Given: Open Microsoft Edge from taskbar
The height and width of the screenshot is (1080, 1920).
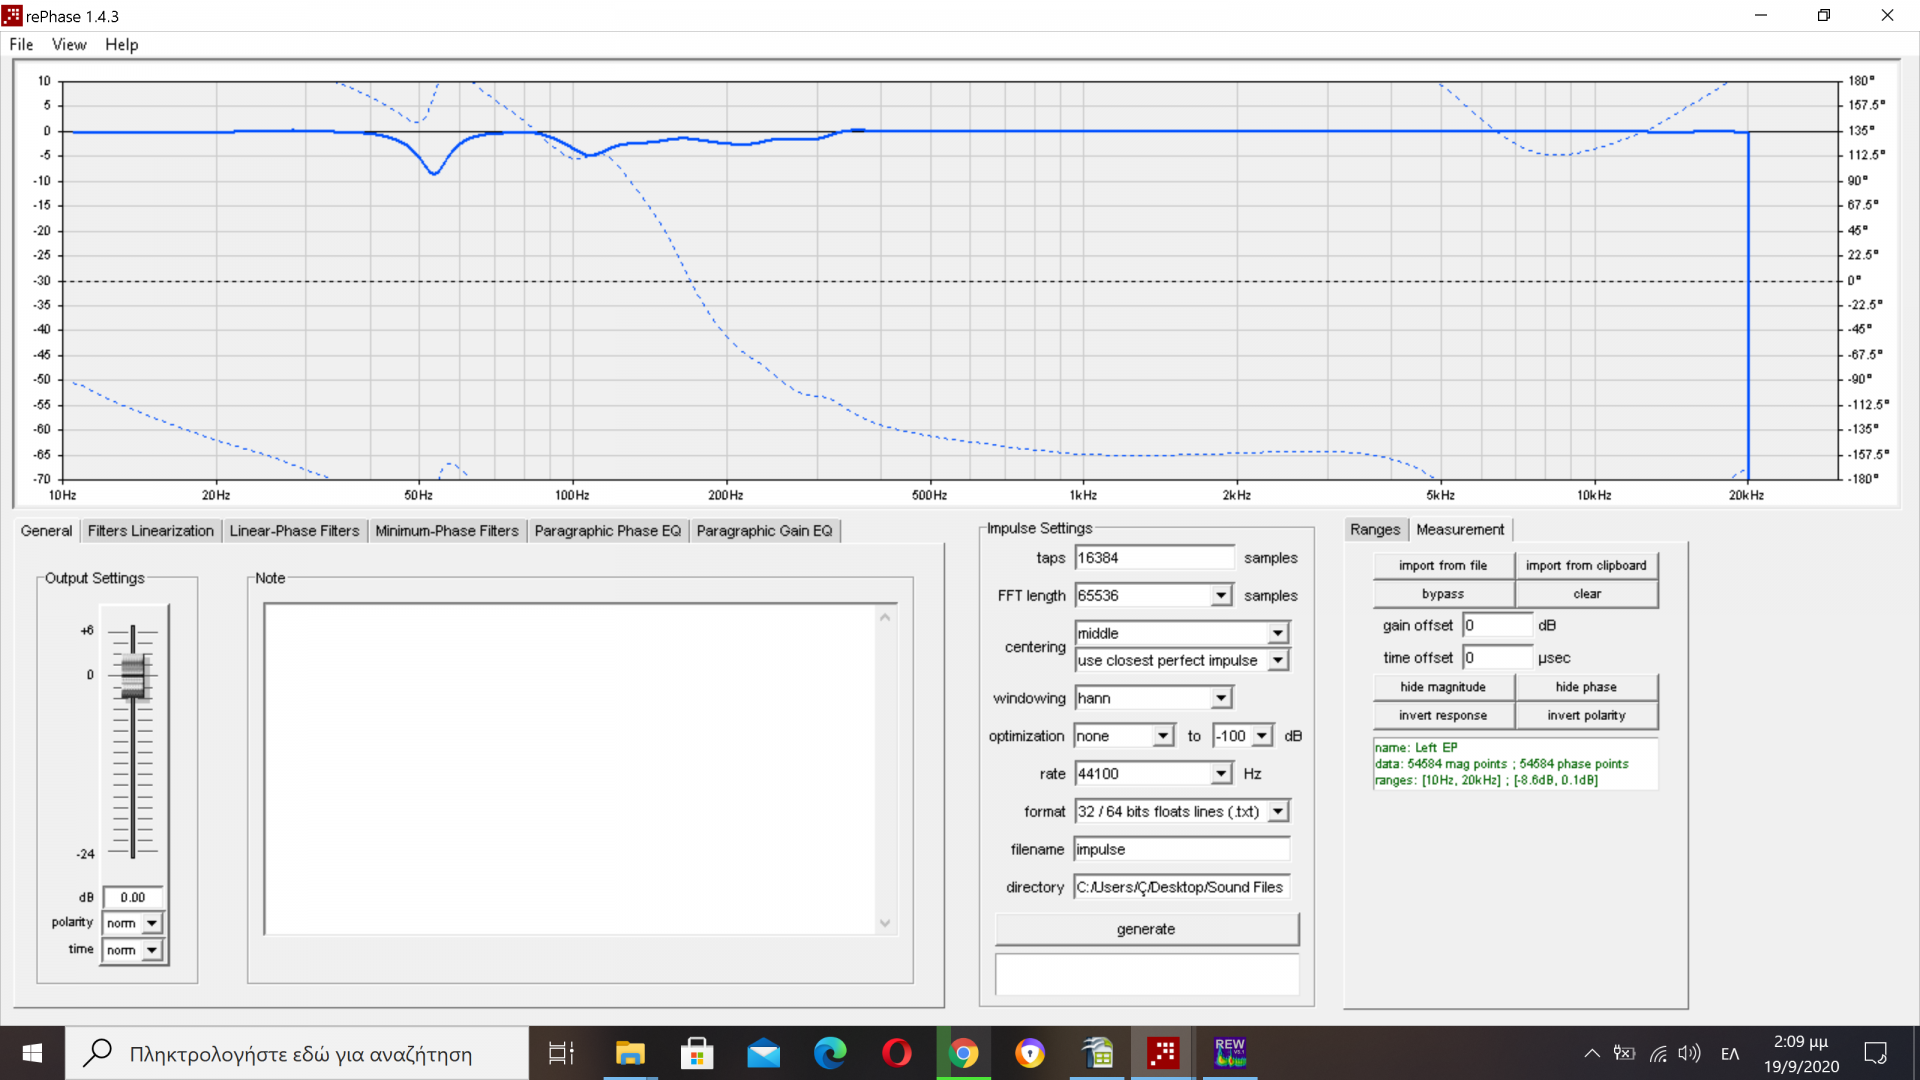Looking at the screenshot, I should pos(829,1053).
